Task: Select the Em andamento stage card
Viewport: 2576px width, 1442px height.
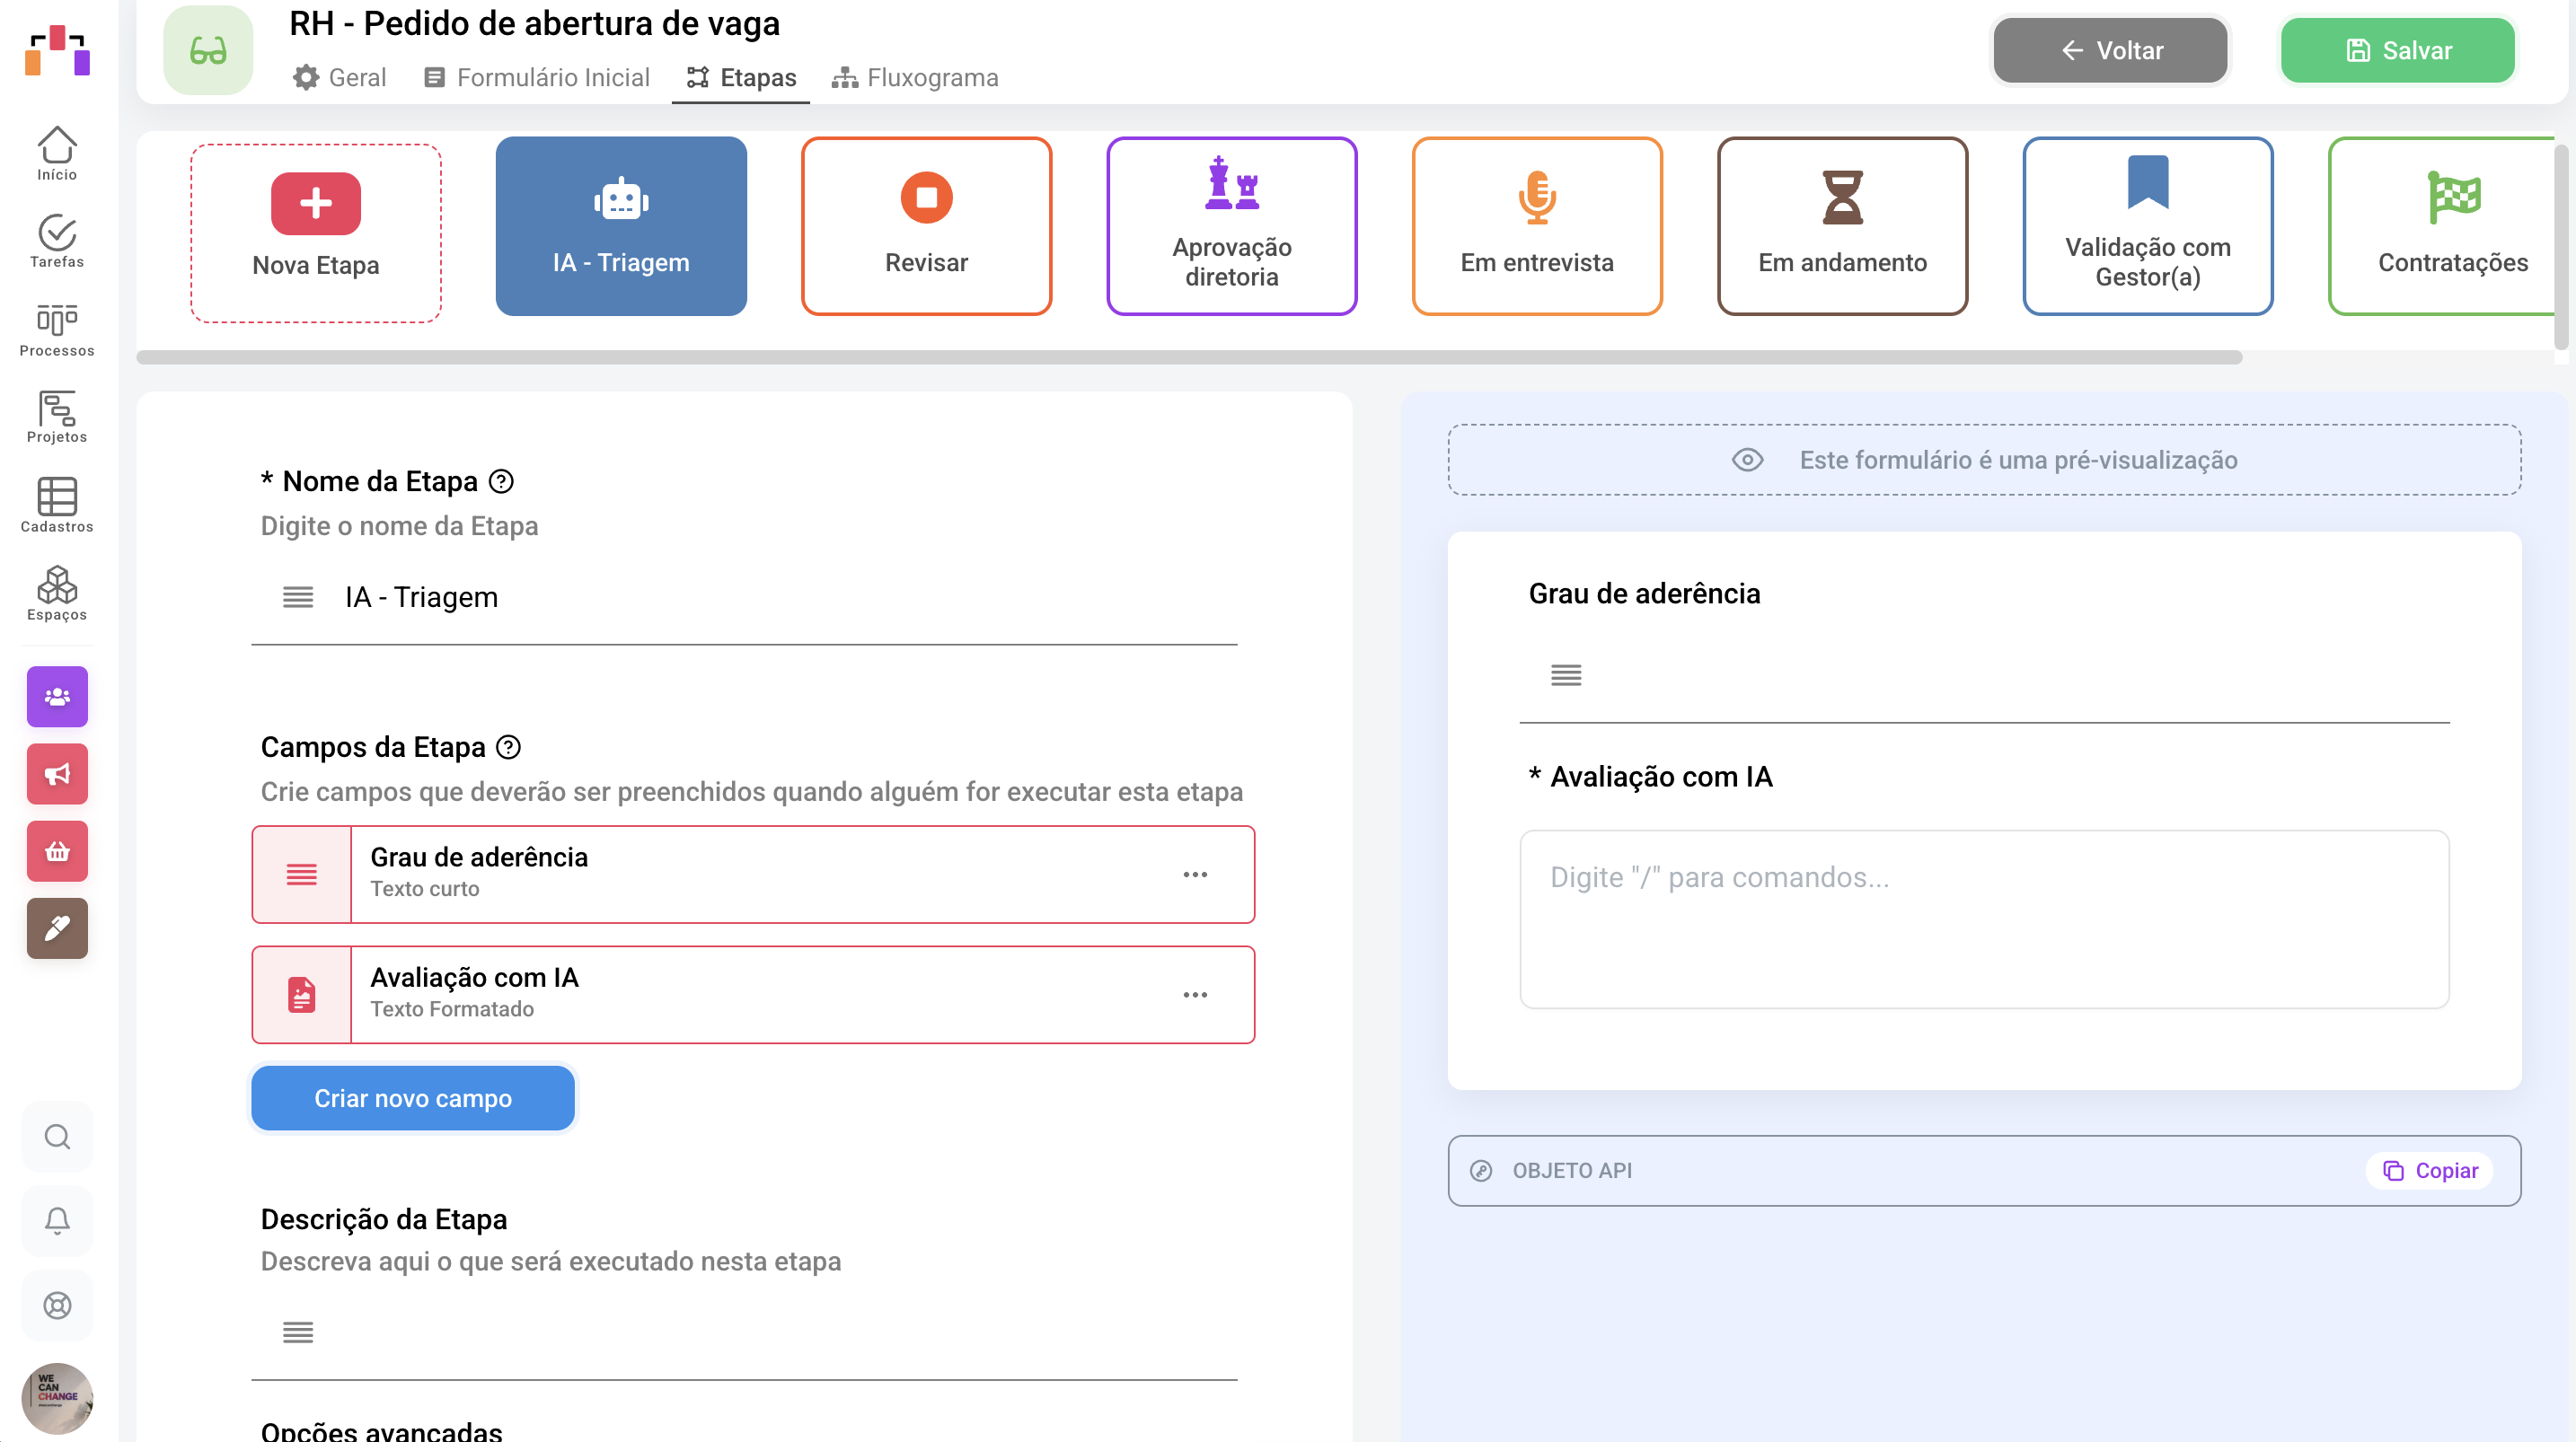Action: tap(1842, 226)
